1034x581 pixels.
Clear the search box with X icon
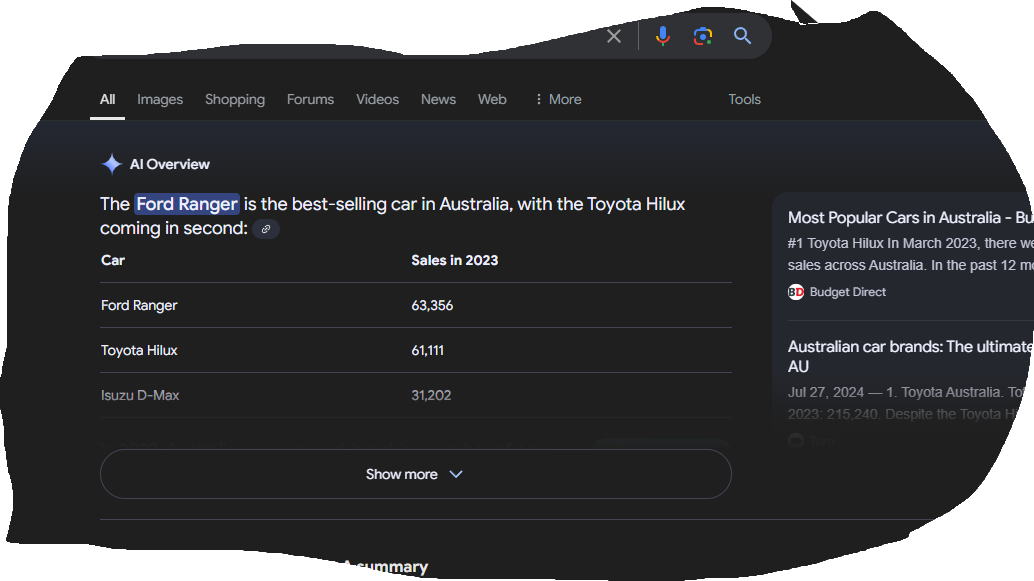click(x=614, y=36)
